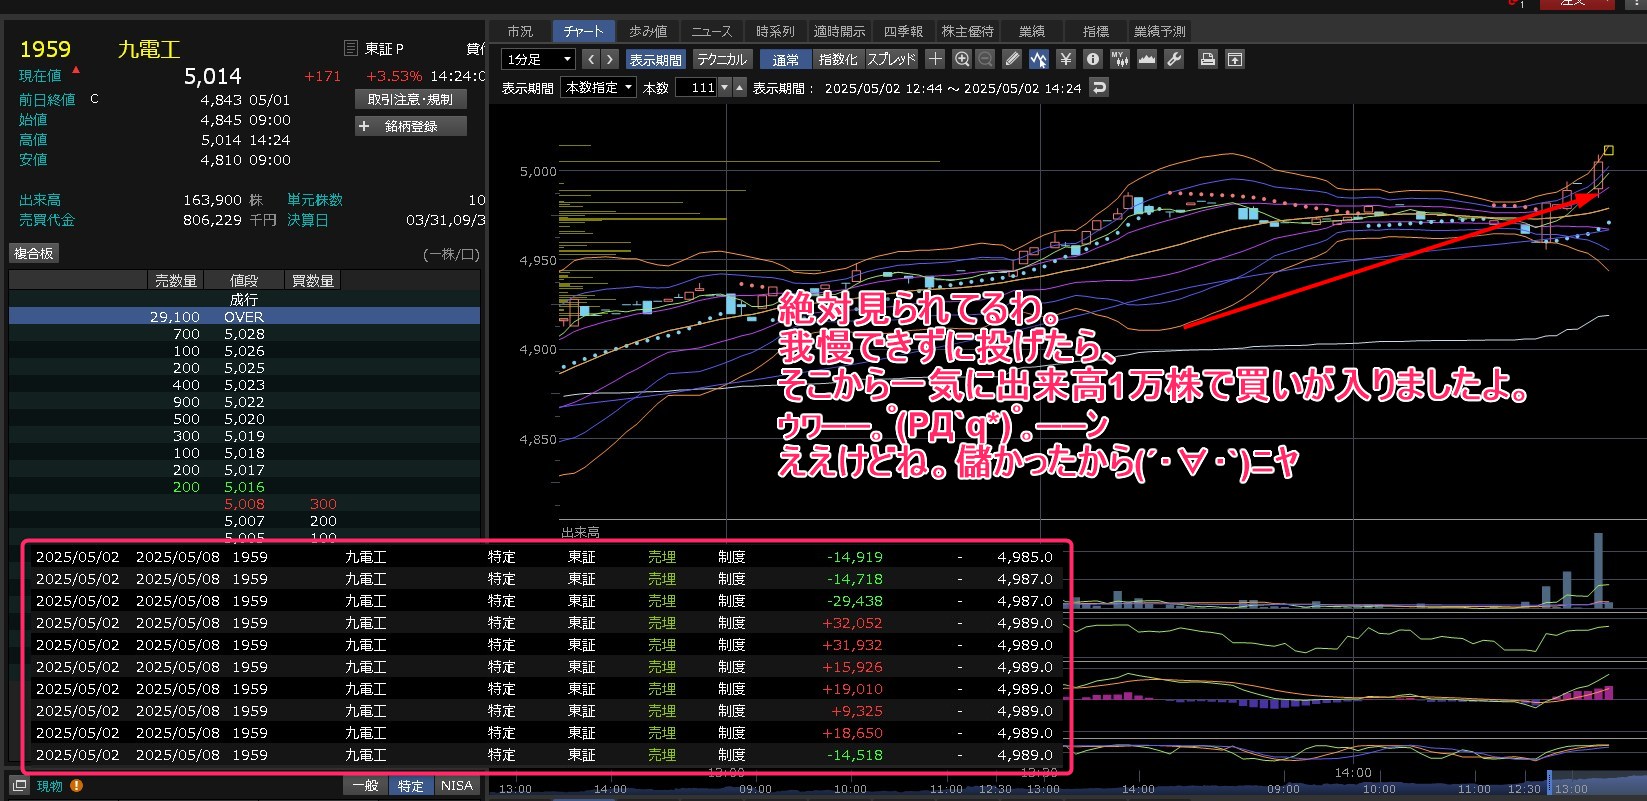This screenshot has height=801, width=1647.
Task: Zoom in on the chart with magnifier plus
Action: coord(962,59)
